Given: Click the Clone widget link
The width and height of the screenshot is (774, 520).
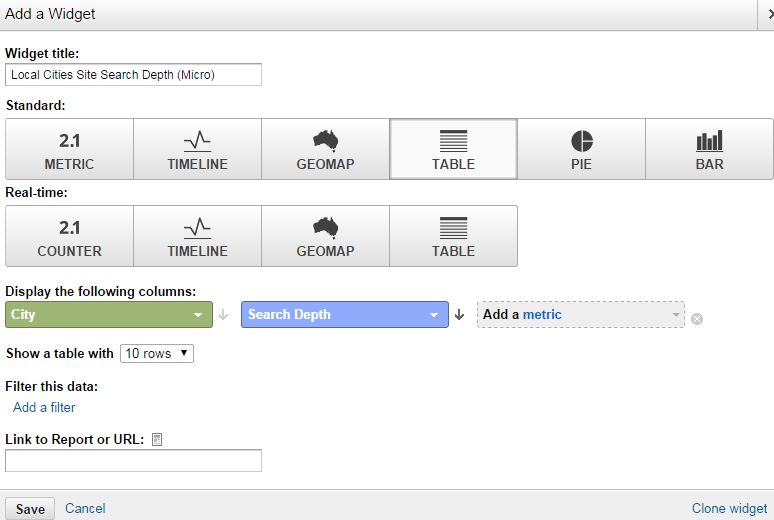Looking at the screenshot, I should point(729,509).
